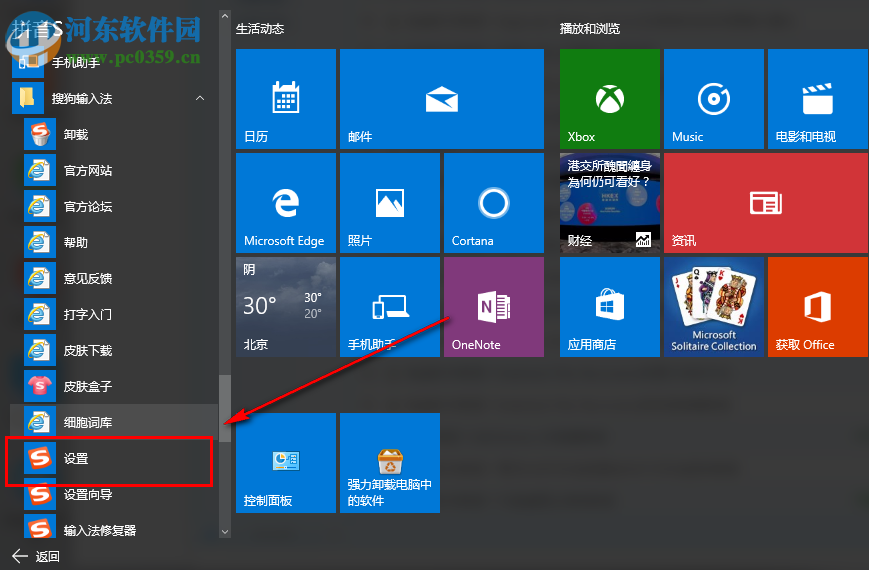Viewport: 869px width, 570px height.
Task: Open the 电影和电视 tile
Action: point(818,99)
